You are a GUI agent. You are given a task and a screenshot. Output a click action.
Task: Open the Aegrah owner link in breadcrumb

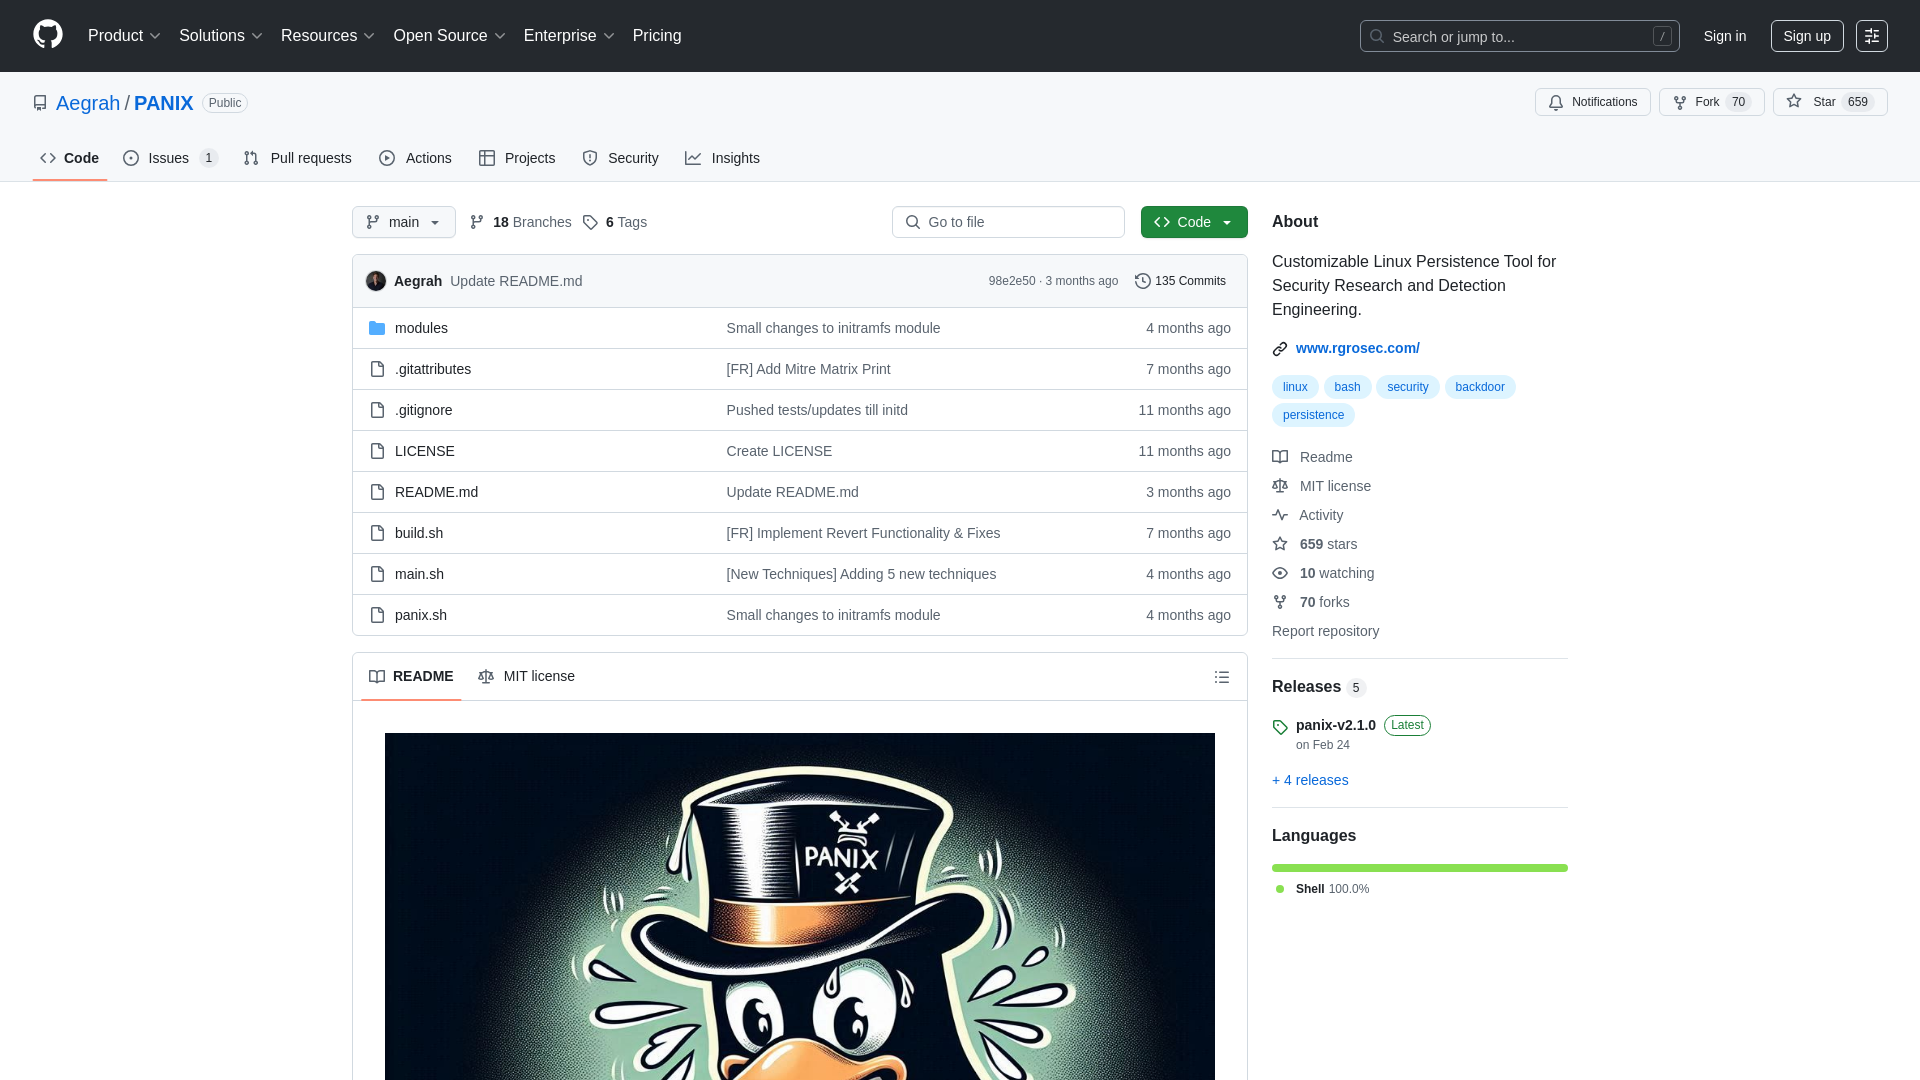pyautogui.click(x=88, y=103)
